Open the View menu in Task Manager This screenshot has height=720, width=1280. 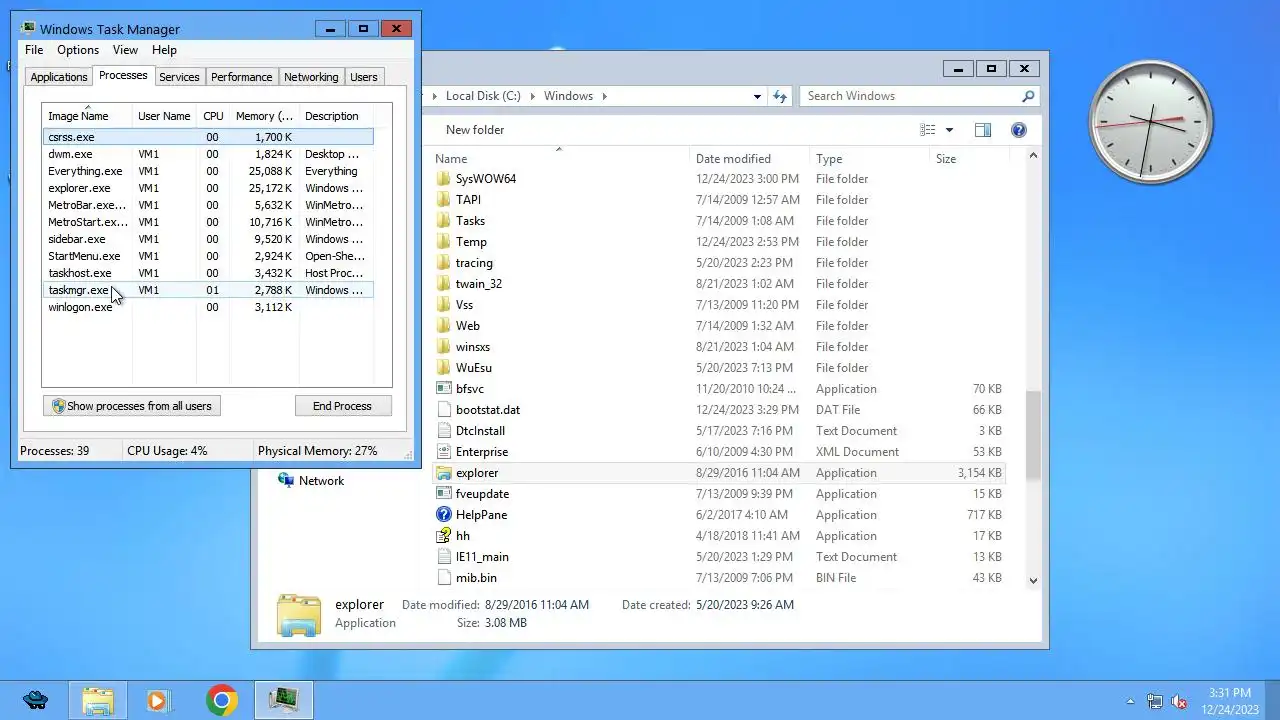click(125, 50)
